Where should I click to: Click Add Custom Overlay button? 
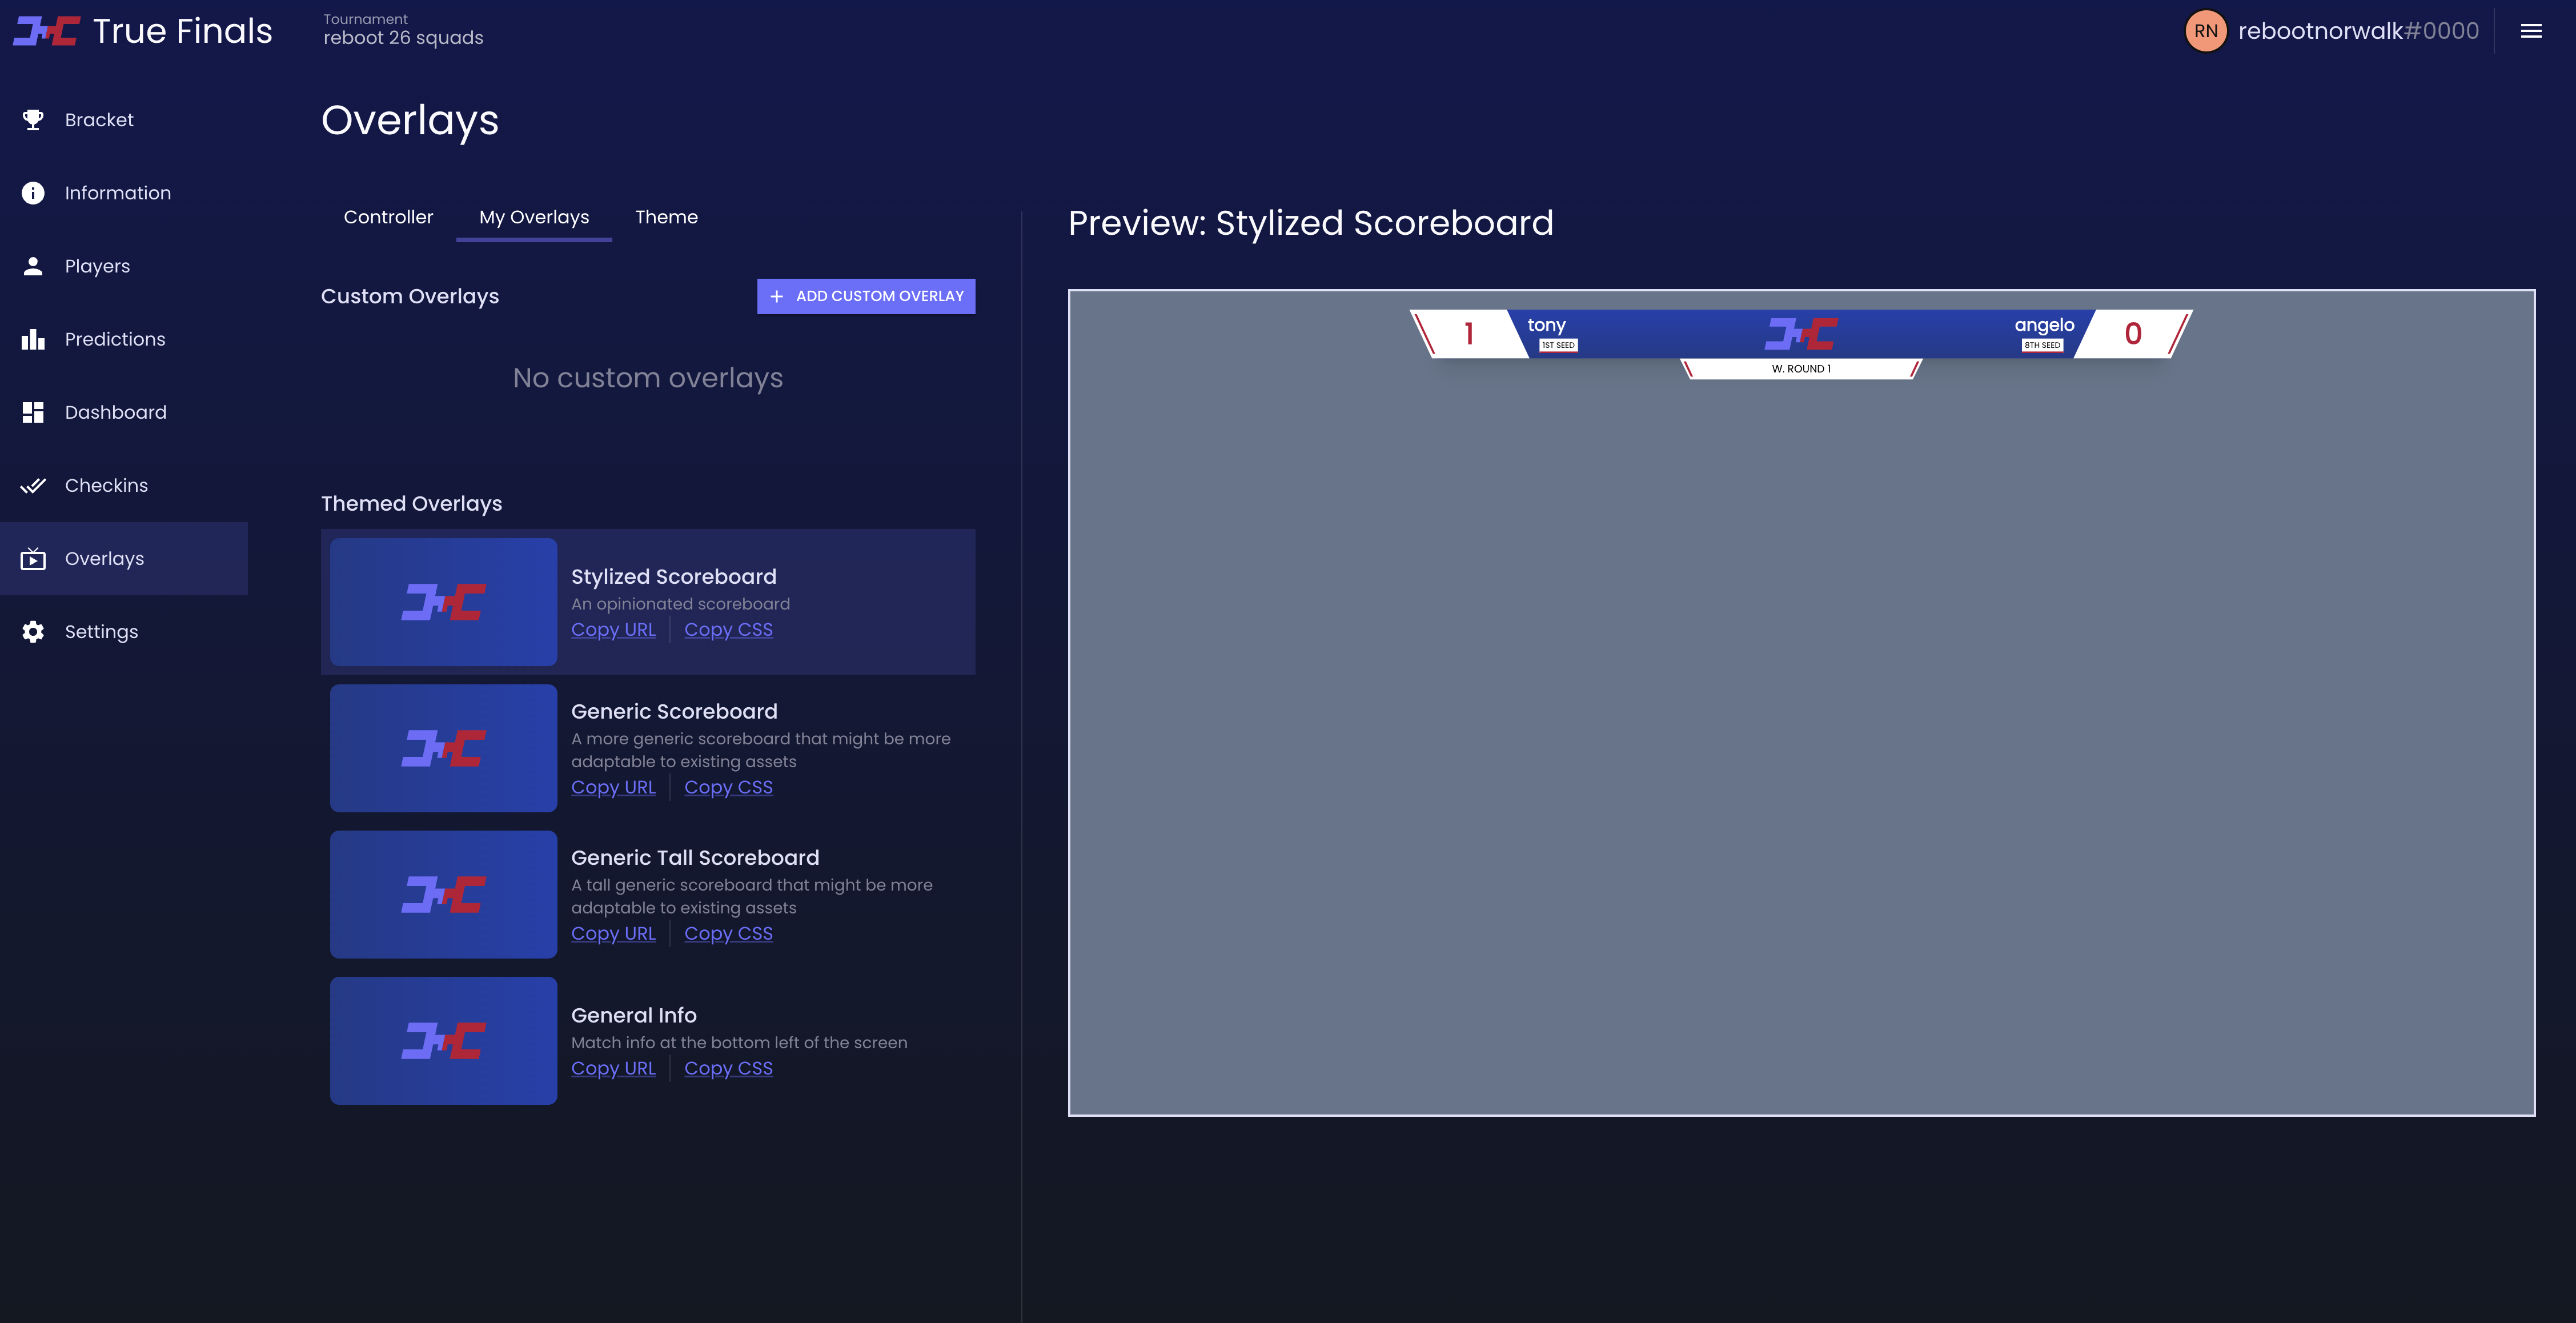[866, 296]
